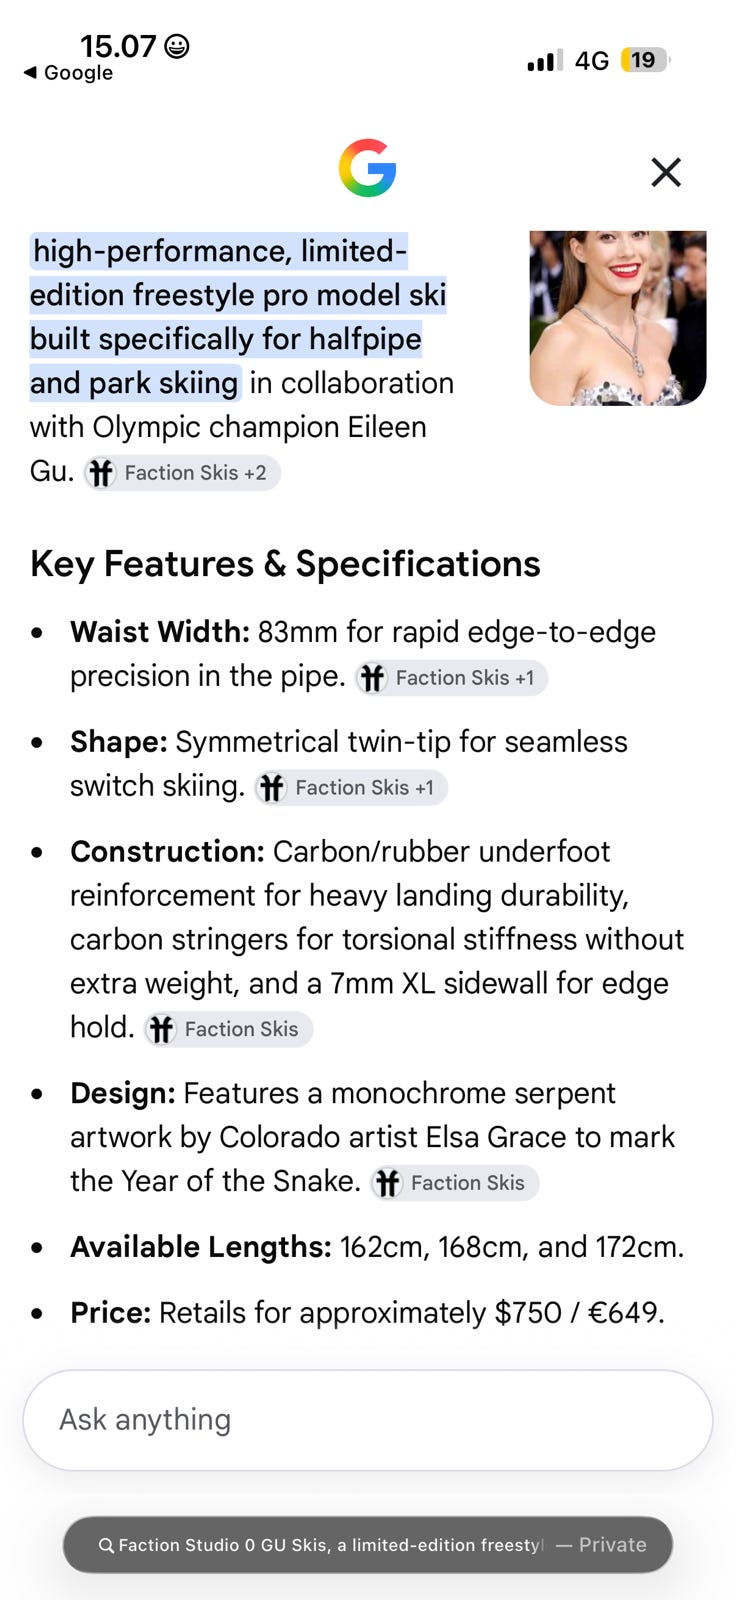Open the Faction Skis +2 source chip

coord(182,472)
